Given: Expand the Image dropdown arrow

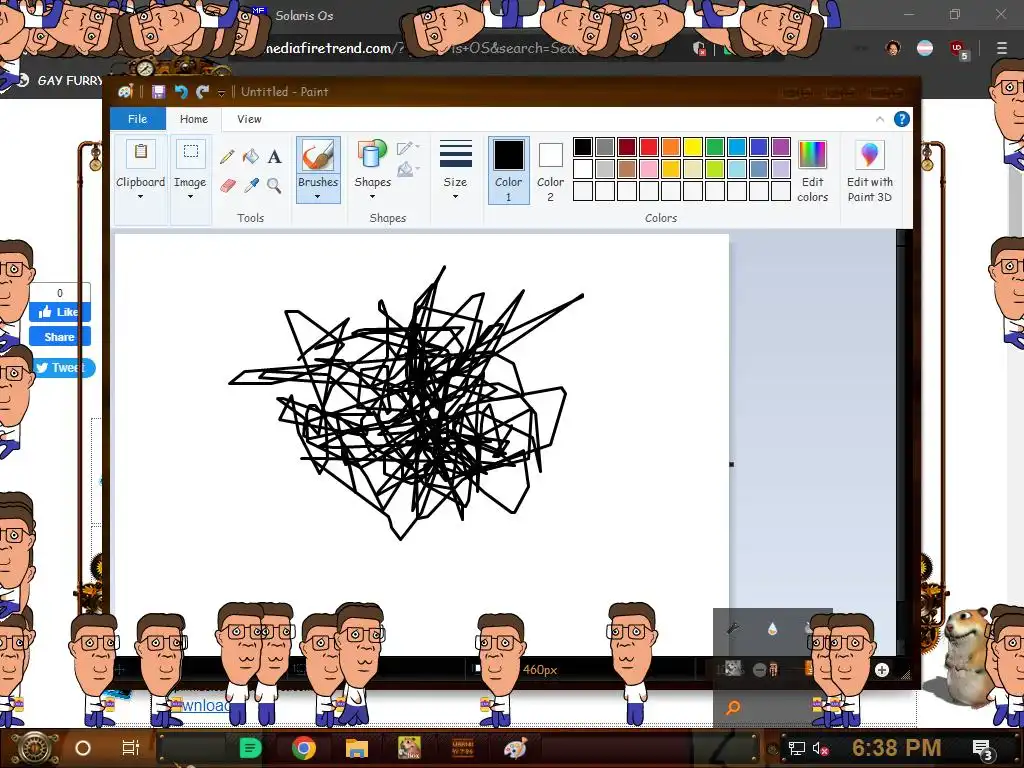Looking at the screenshot, I should [x=191, y=197].
